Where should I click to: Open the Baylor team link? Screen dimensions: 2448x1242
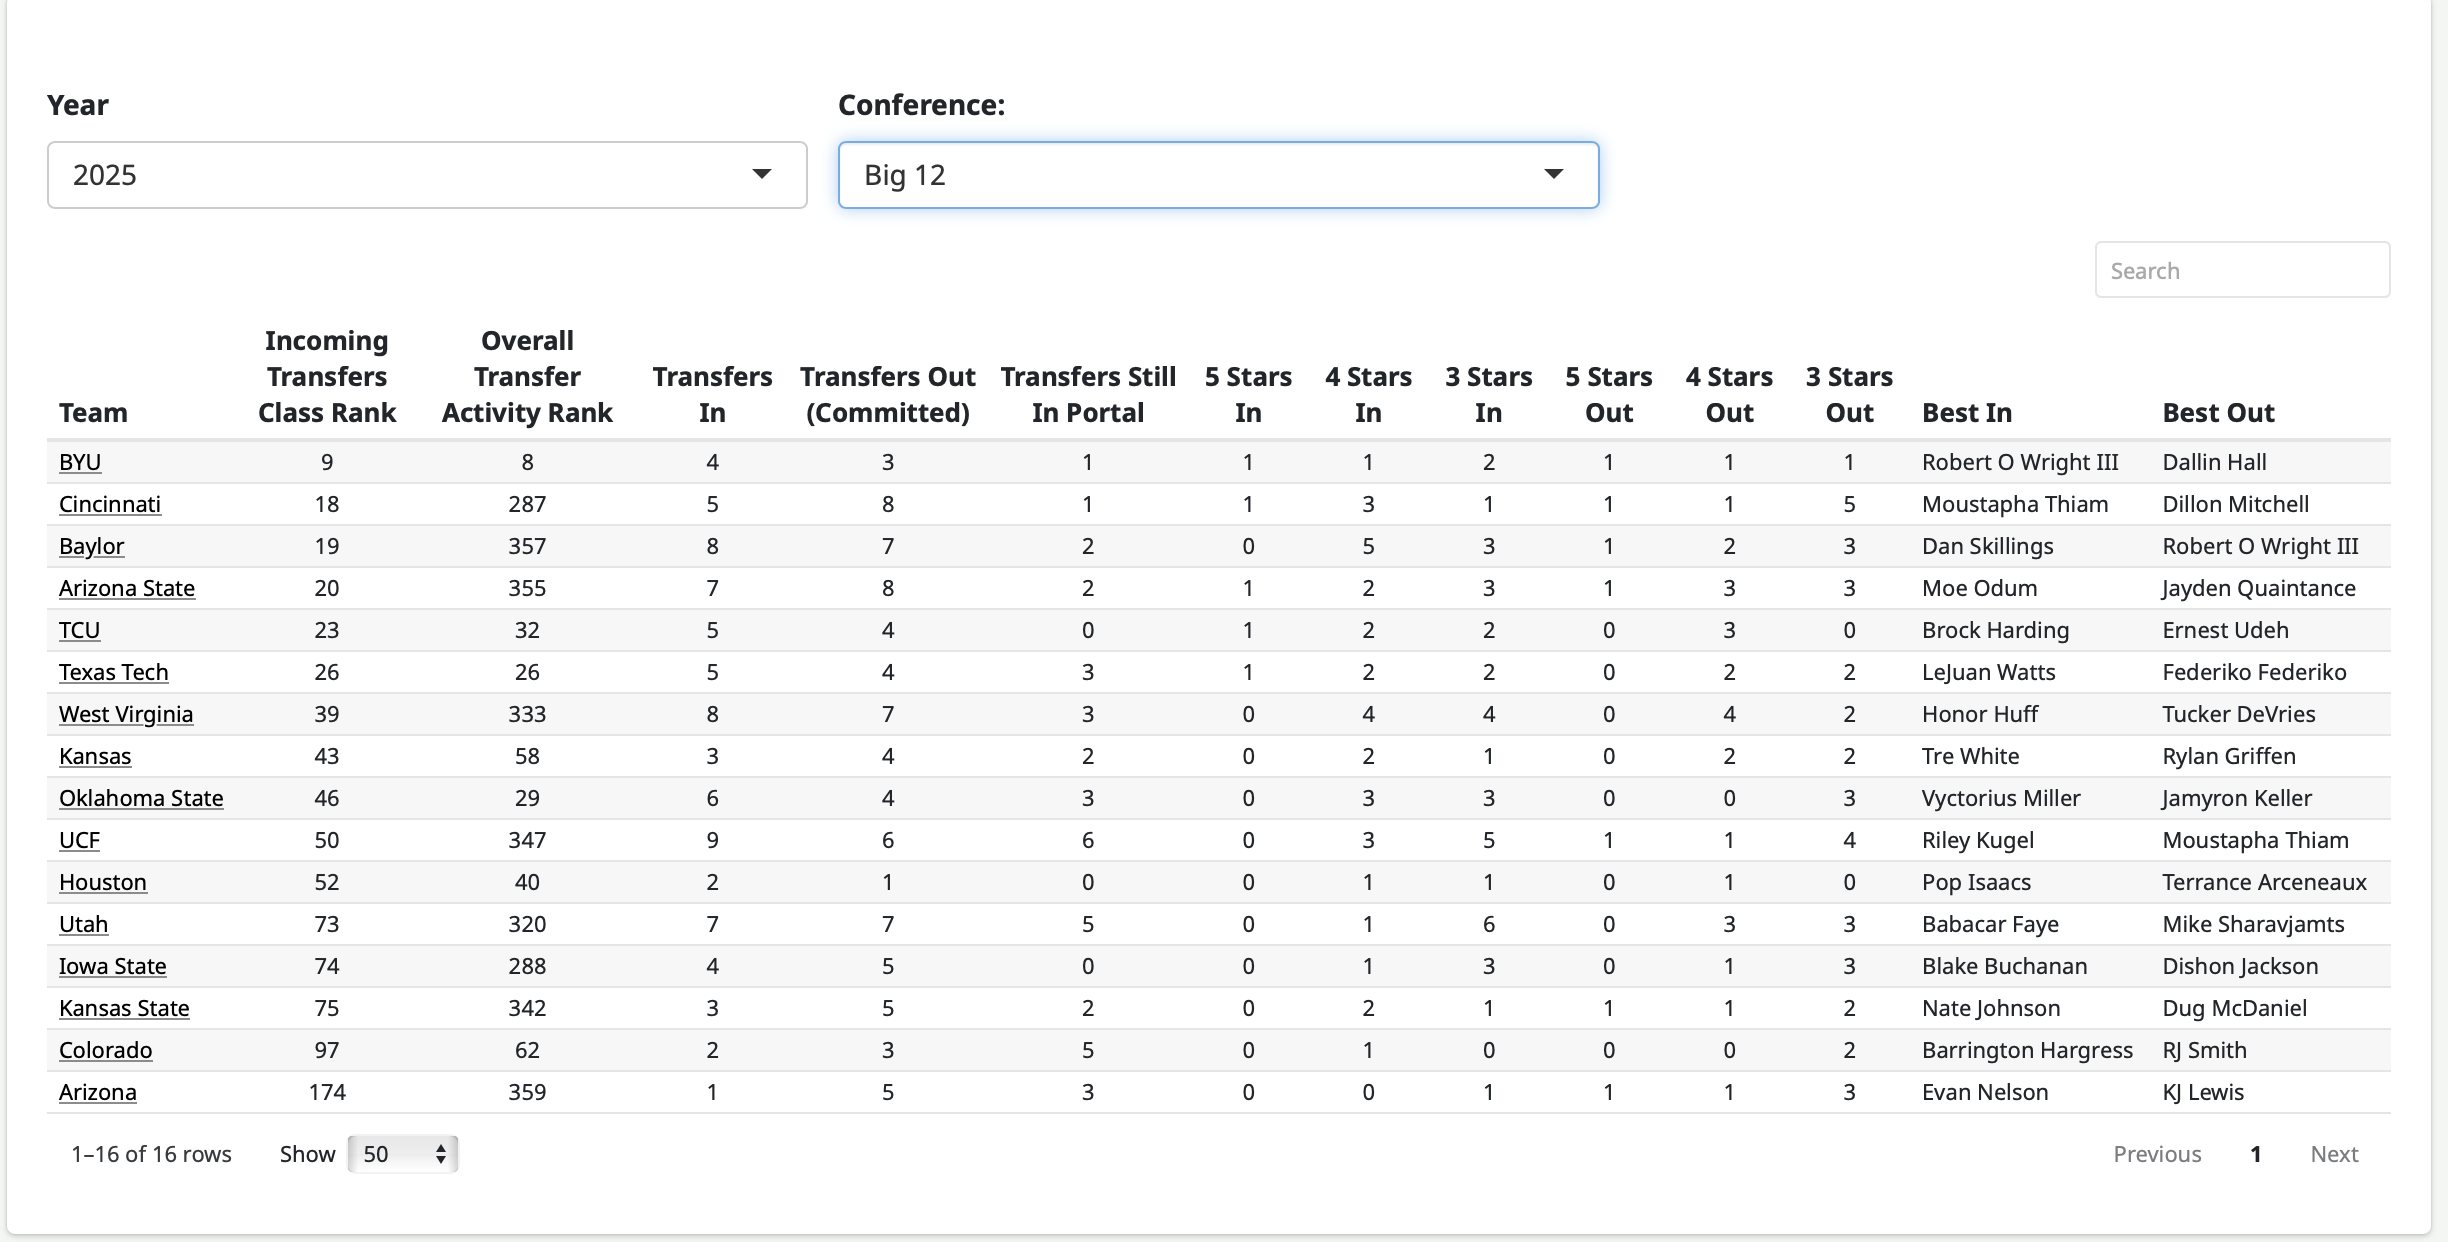(x=91, y=546)
